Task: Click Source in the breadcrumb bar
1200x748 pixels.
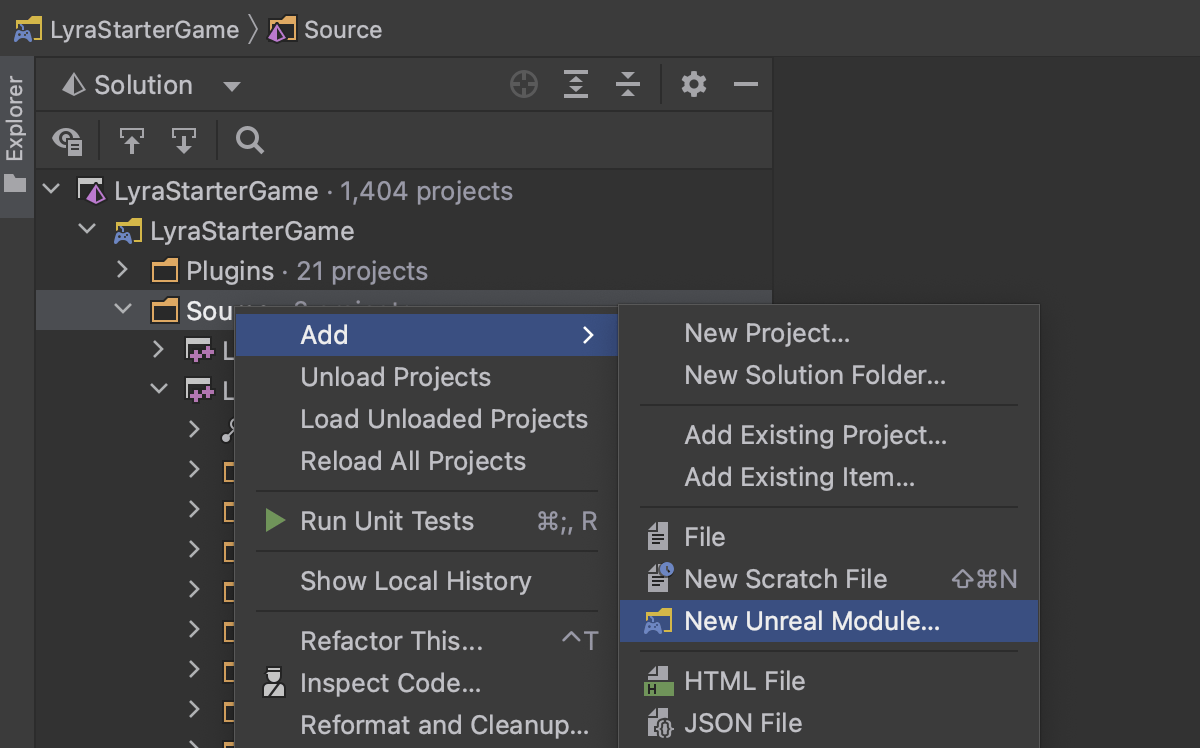Action: coord(342,30)
